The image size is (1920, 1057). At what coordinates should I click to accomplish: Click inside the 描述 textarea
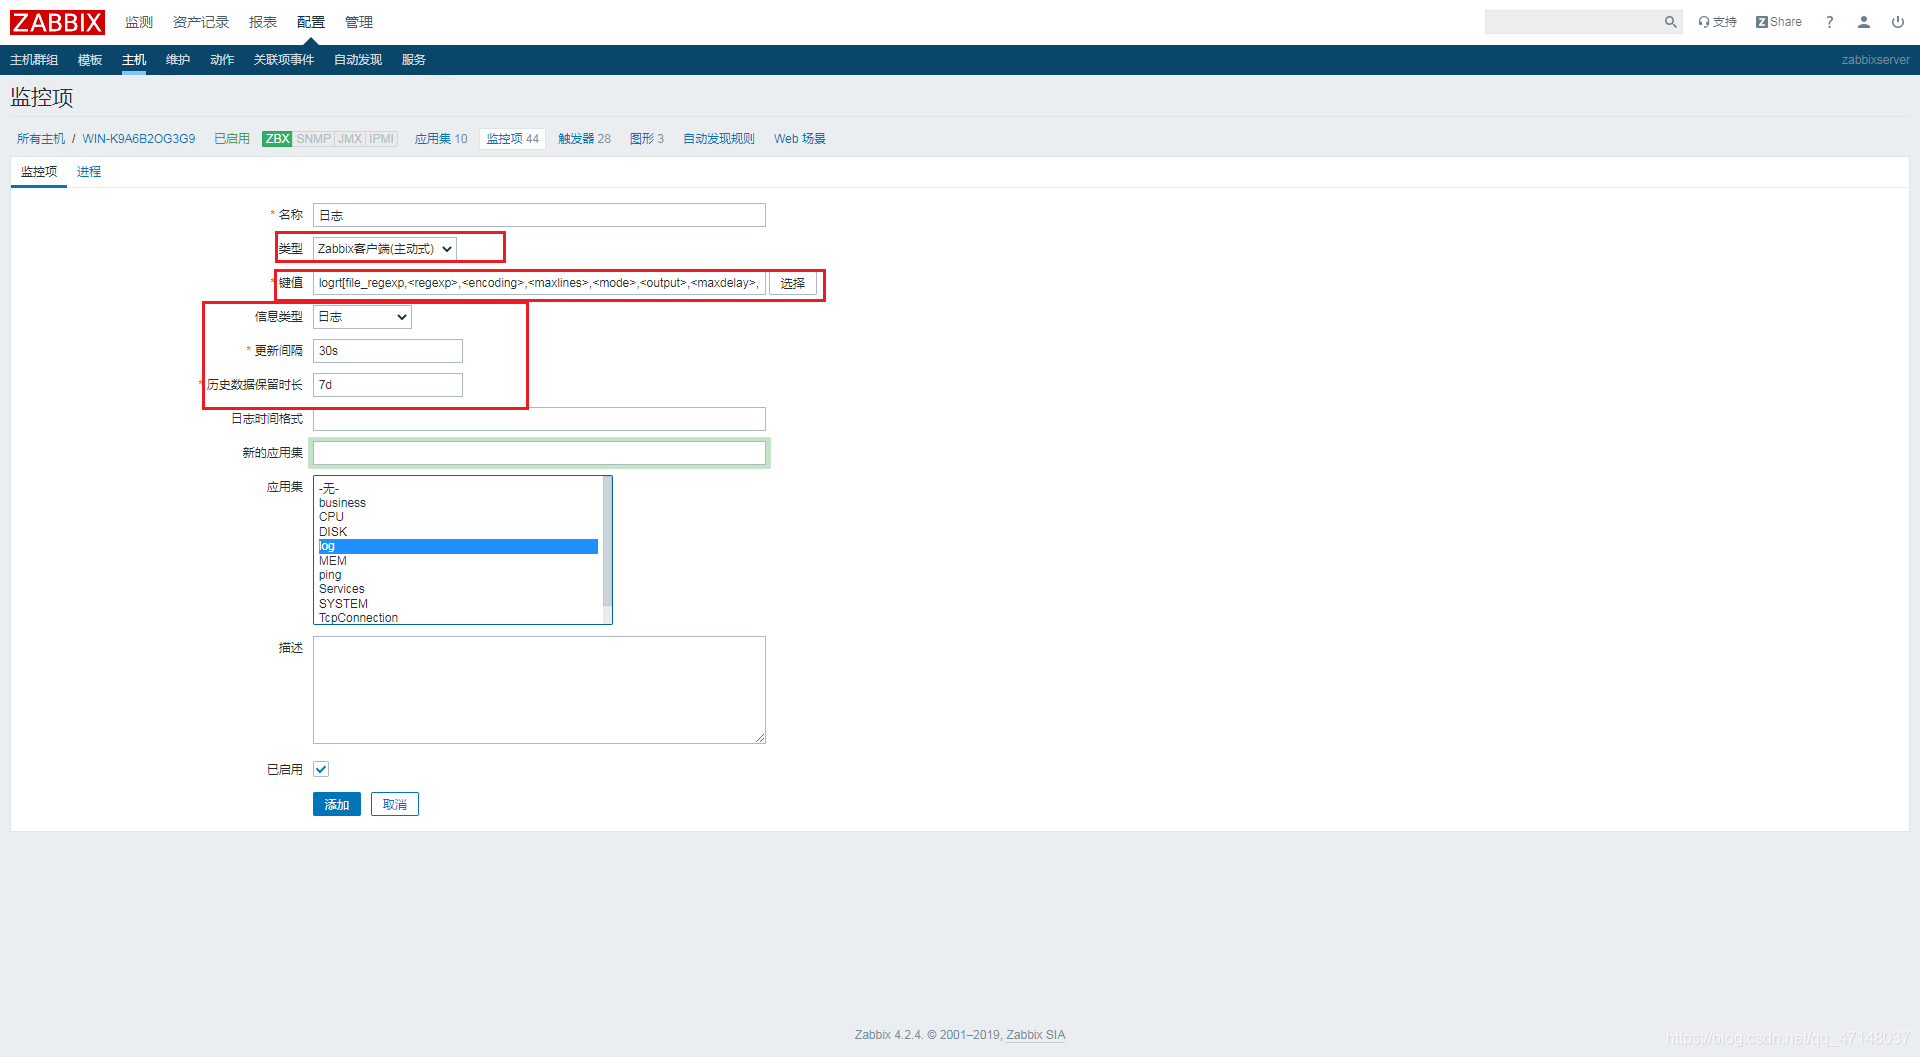(539, 690)
